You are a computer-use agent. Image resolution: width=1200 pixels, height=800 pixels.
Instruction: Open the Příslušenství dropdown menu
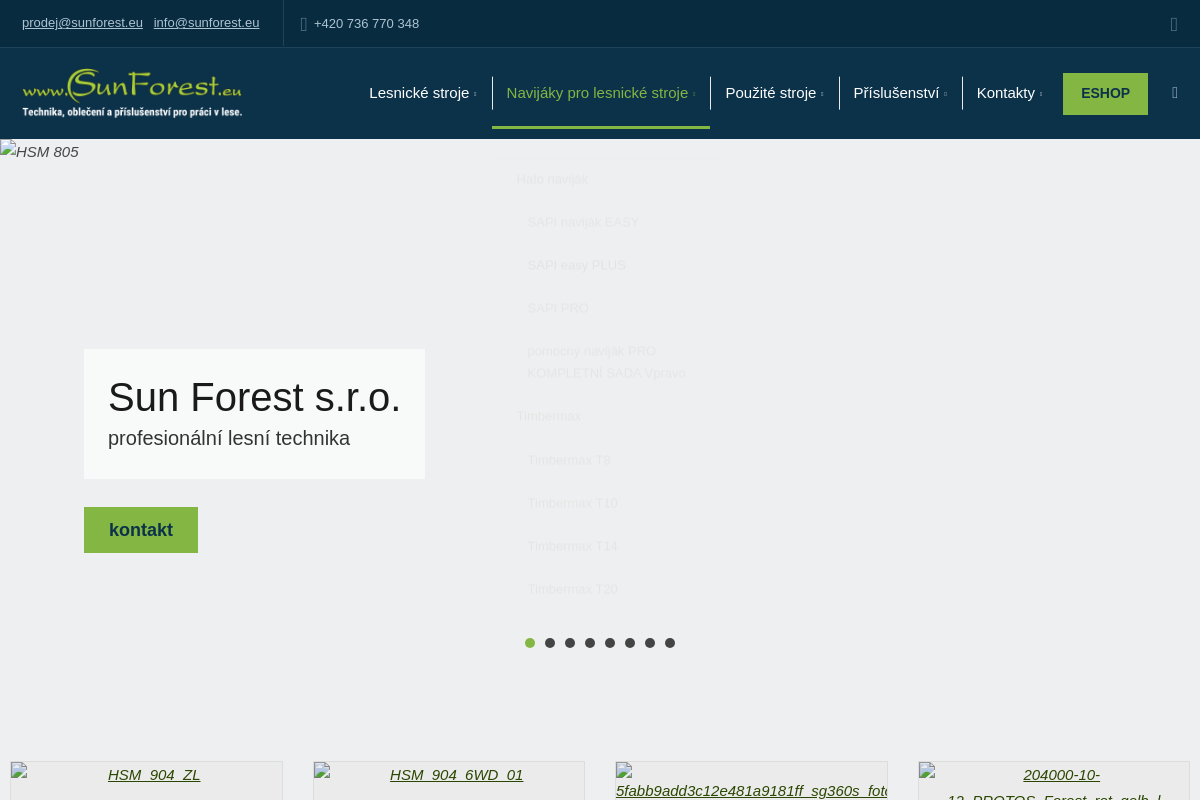pos(900,93)
